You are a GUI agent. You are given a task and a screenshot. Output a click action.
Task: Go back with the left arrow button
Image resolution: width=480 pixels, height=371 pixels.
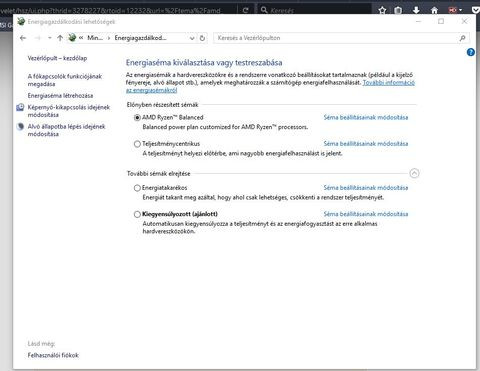(23, 38)
